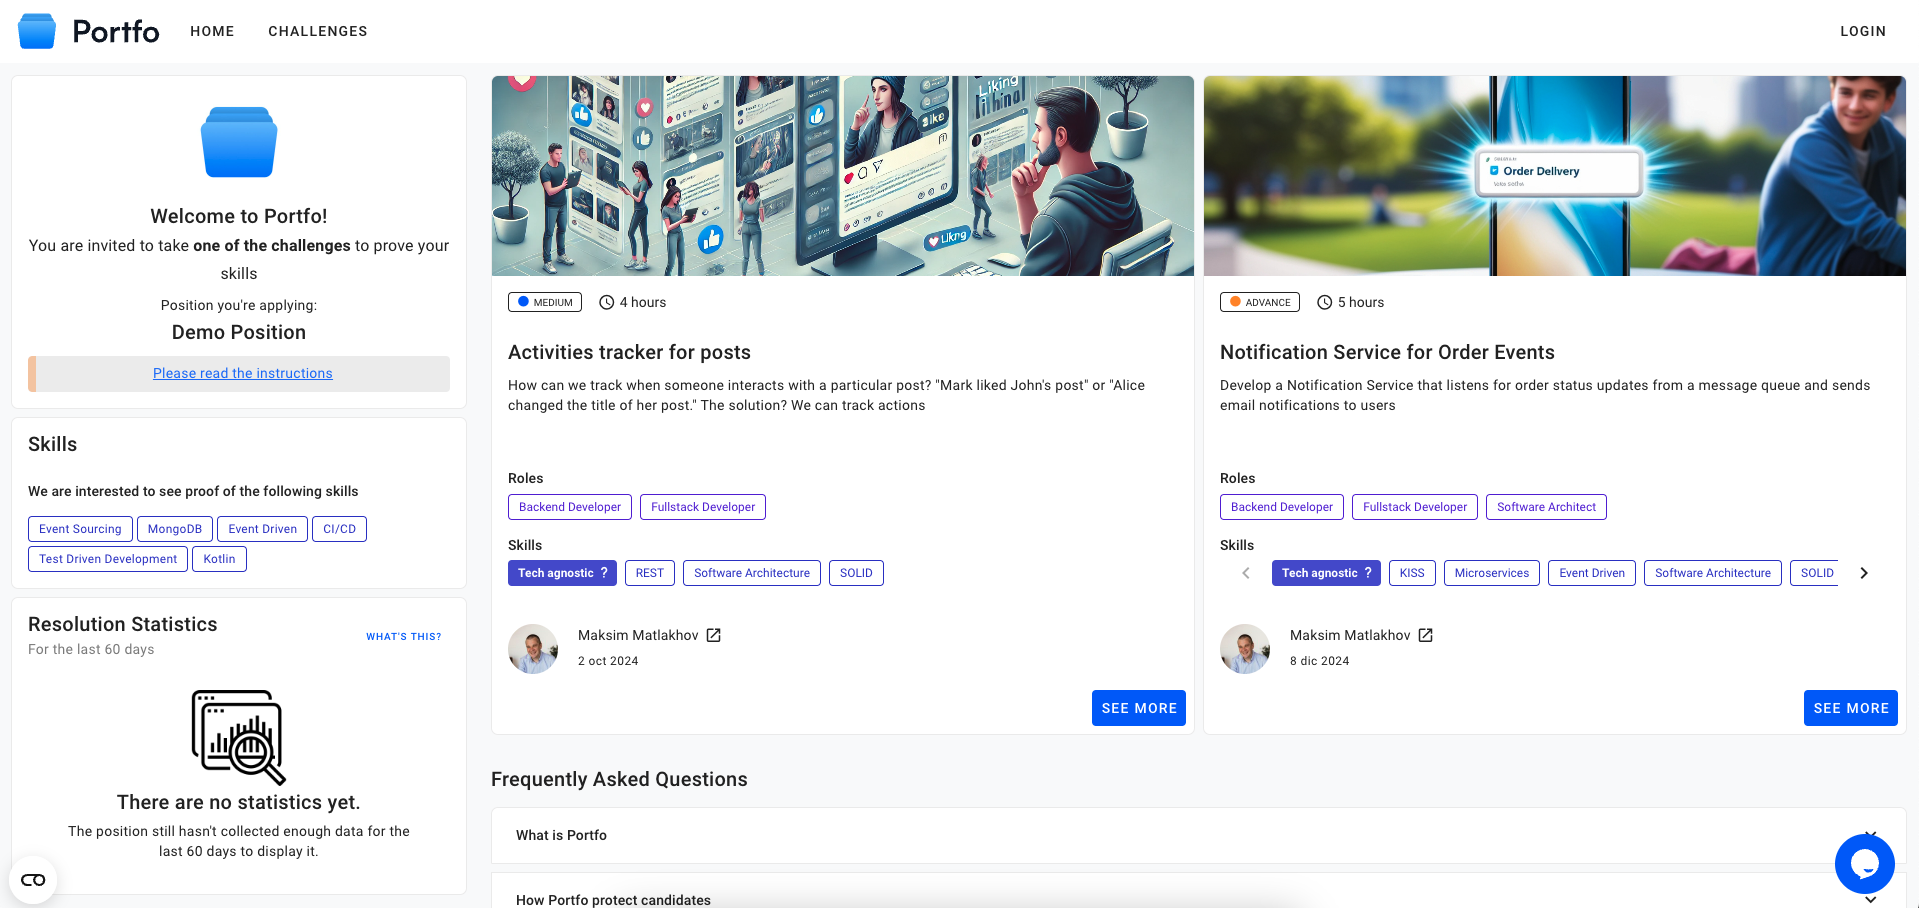
Task: Open Please read the instructions link
Action: coord(243,373)
